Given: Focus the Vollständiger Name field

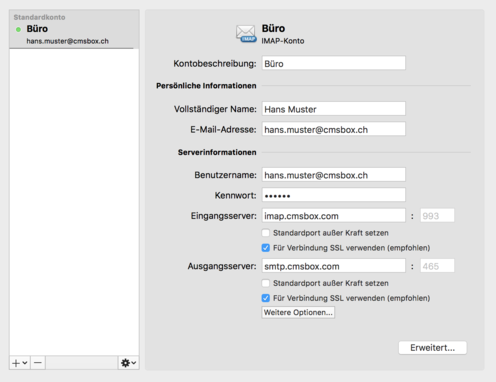Looking at the screenshot, I should pos(334,109).
